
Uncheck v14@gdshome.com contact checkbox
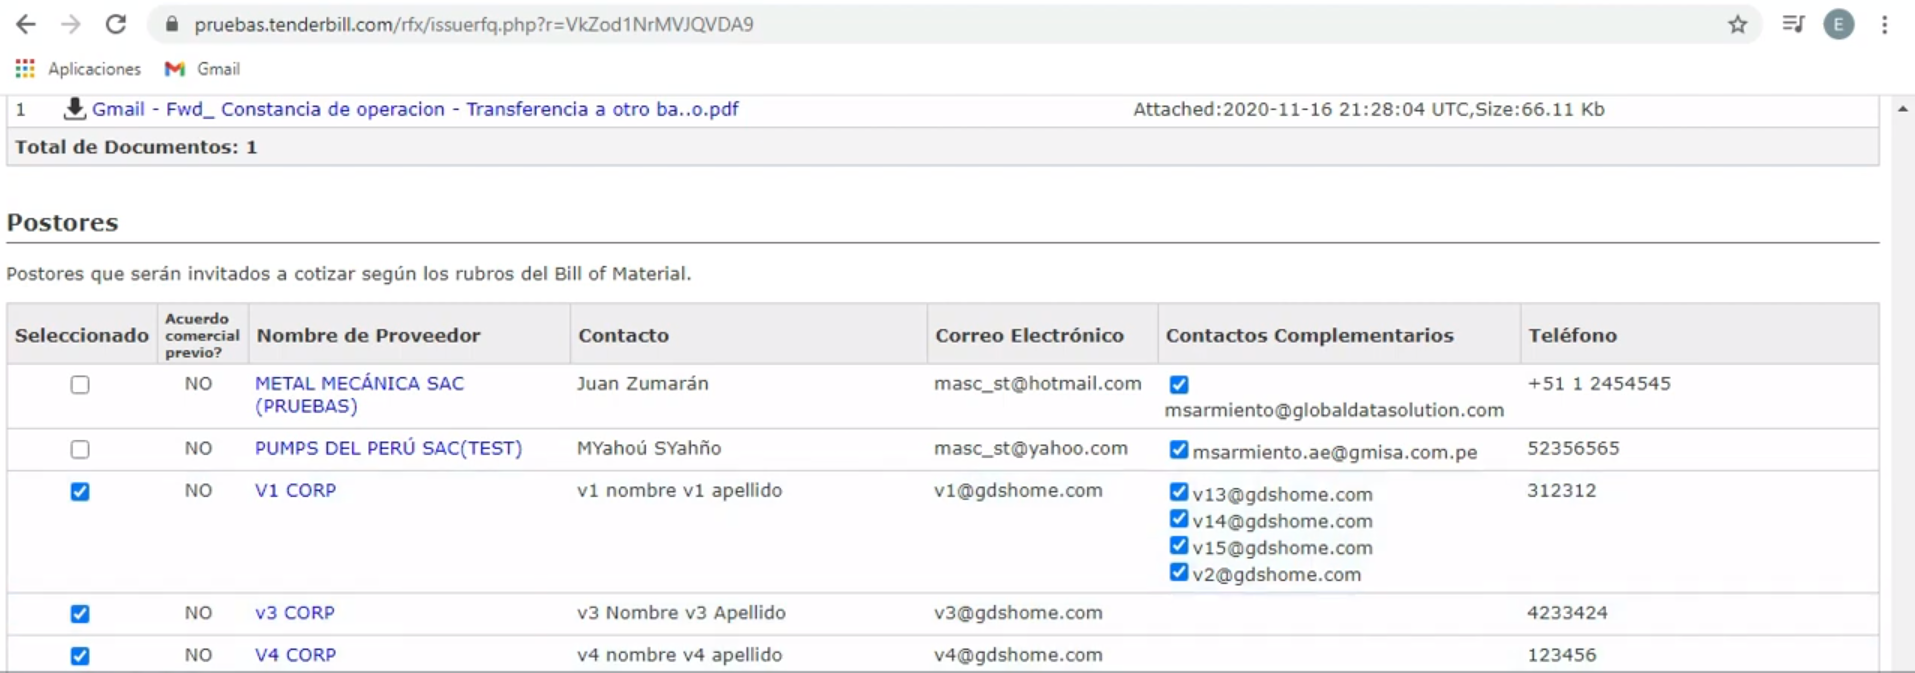[x=1179, y=519]
